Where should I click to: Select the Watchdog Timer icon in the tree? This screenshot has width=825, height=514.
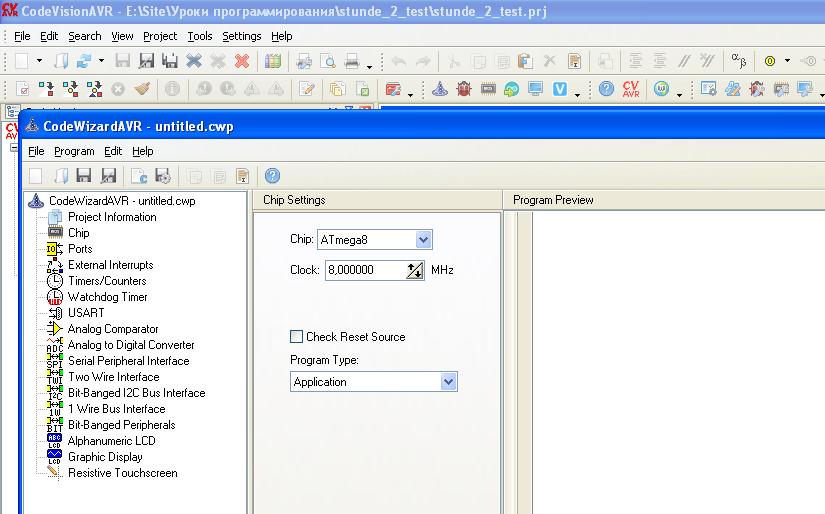pos(55,297)
